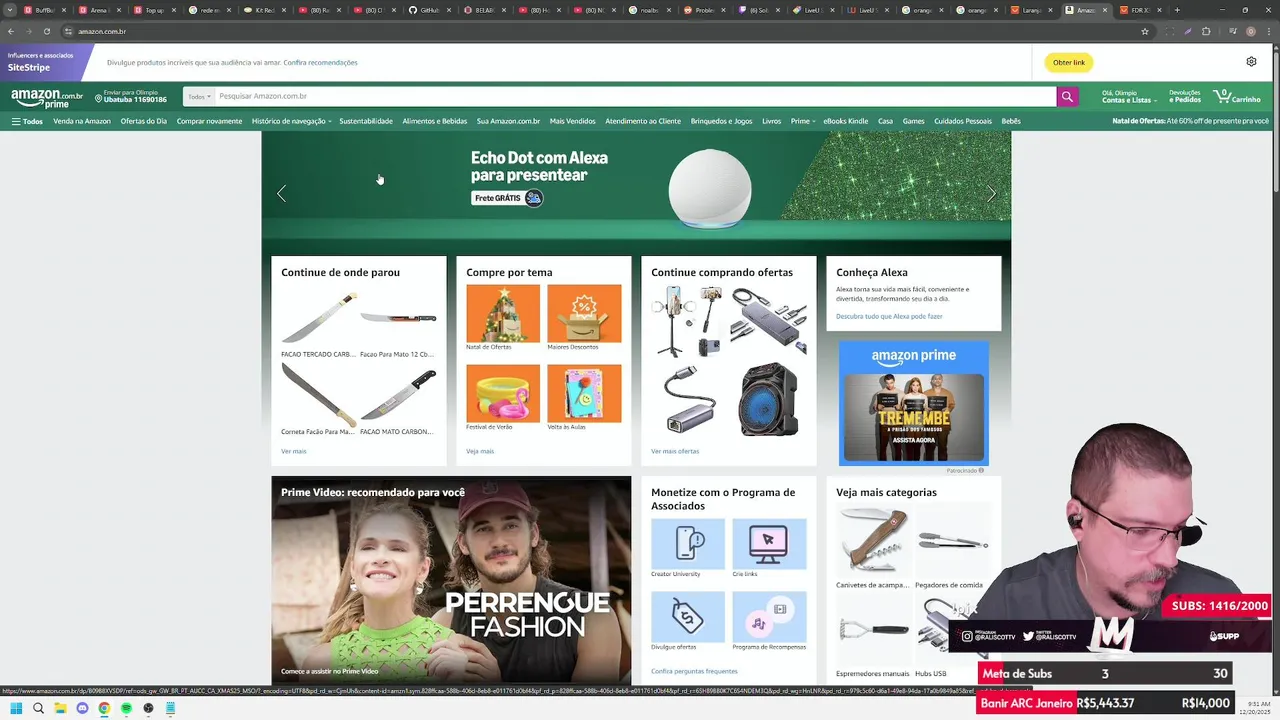Open Windows taskbar search
Screen dimensions: 1280x720
[38, 708]
